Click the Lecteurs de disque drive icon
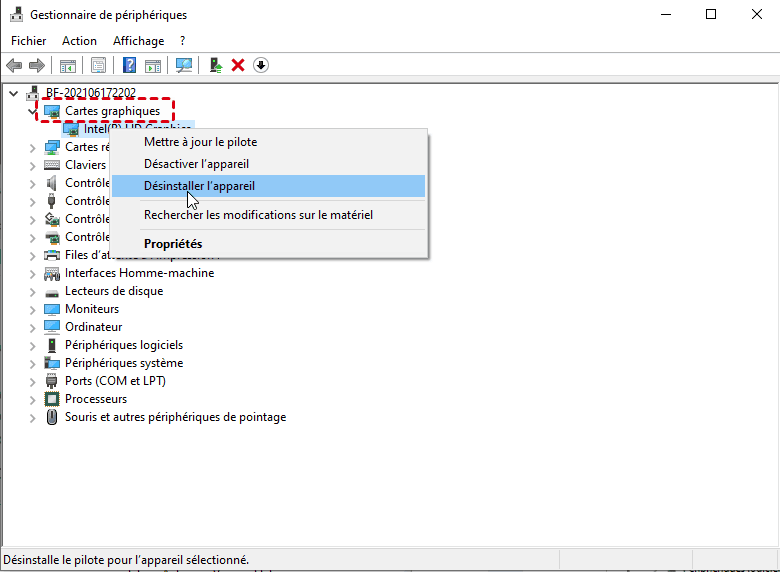The height and width of the screenshot is (572, 780). click(52, 292)
